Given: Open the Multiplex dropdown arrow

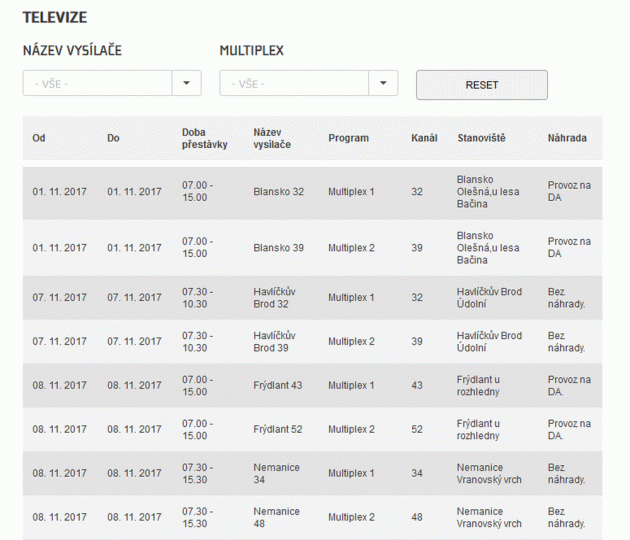Looking at the screenshot, I should [383, 83].
